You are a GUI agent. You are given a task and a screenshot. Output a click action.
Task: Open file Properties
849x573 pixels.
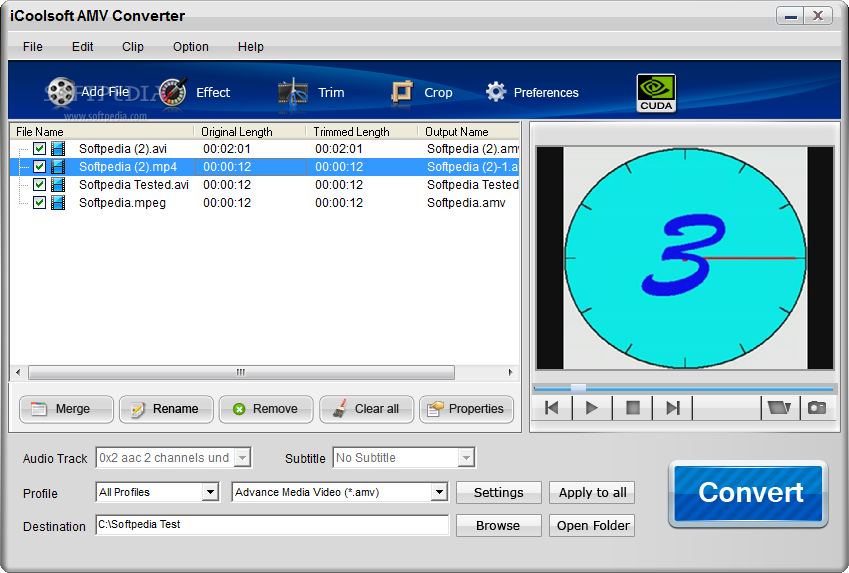[x=466, y=409]
